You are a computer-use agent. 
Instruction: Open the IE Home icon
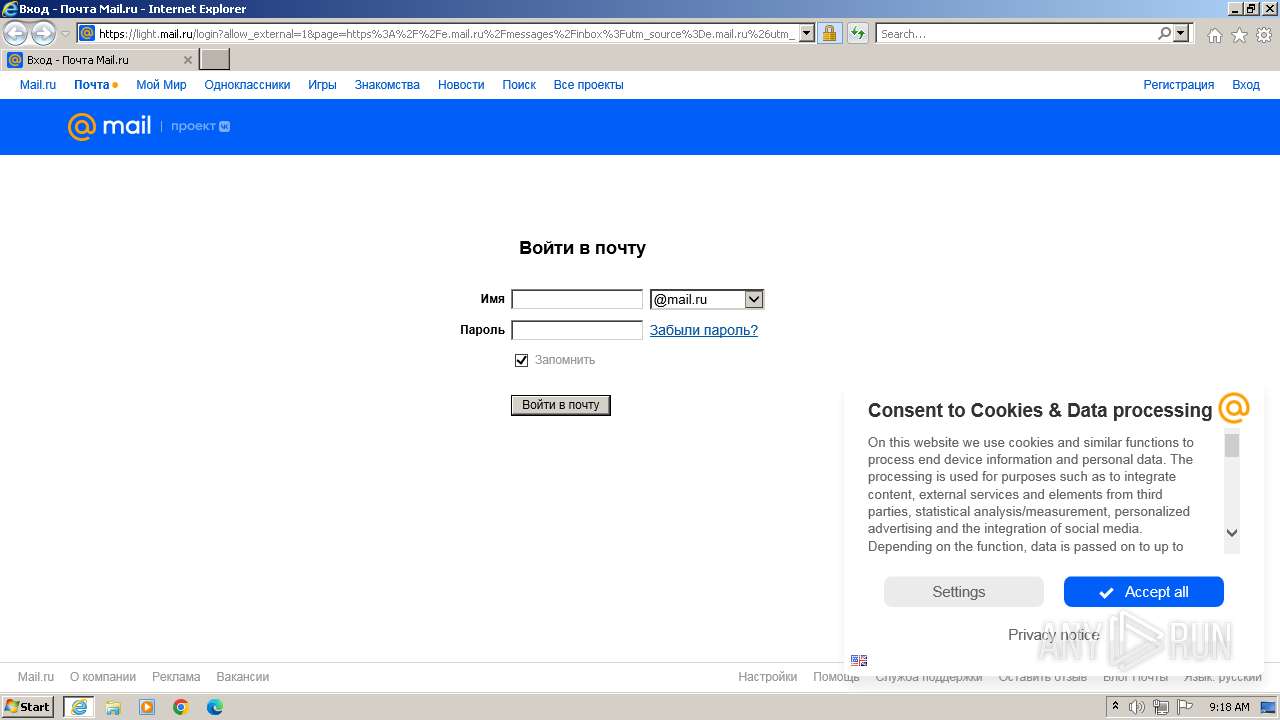(x=1214, y=35)
